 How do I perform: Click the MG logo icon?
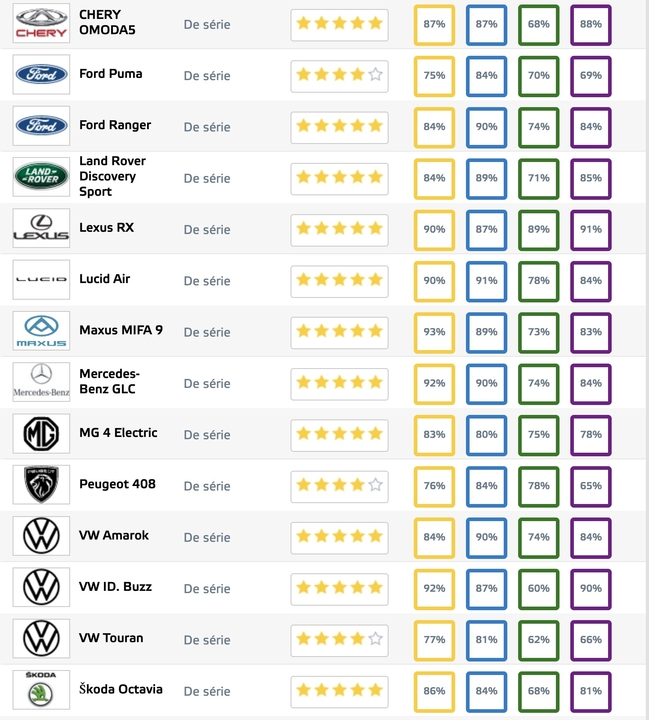[41, 434]
